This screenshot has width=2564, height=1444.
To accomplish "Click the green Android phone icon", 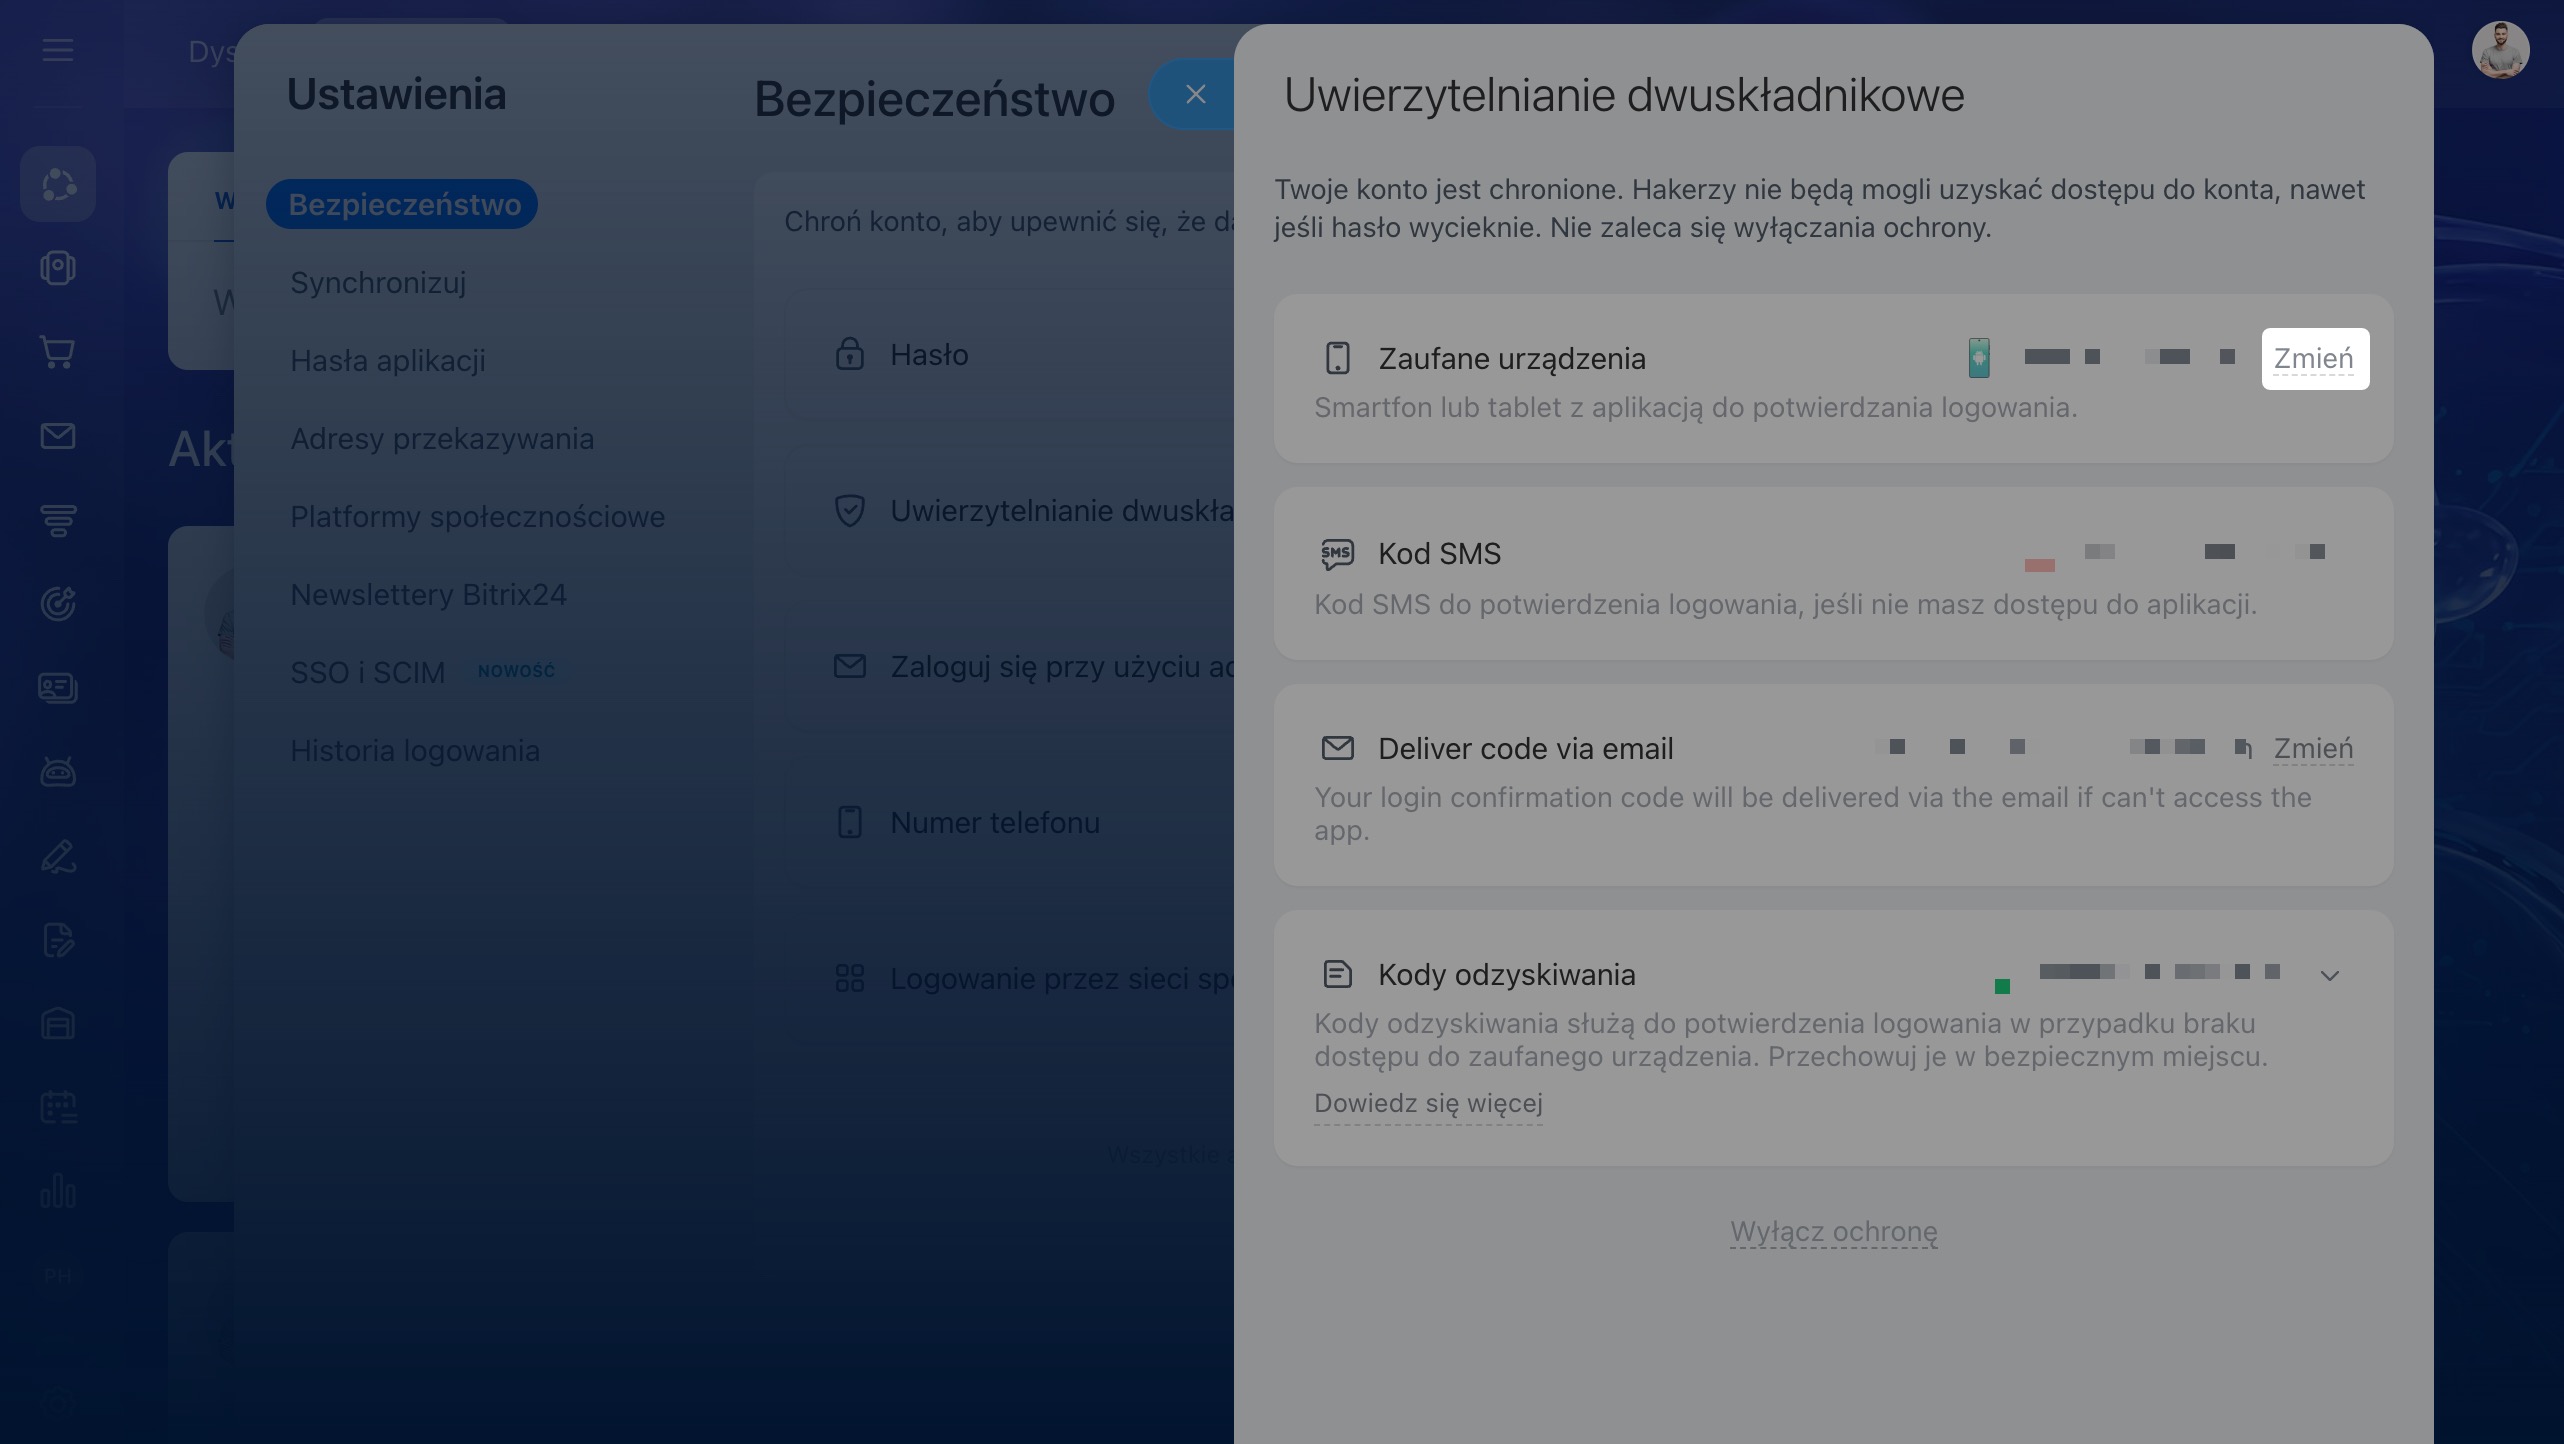I will [1978, 357].
